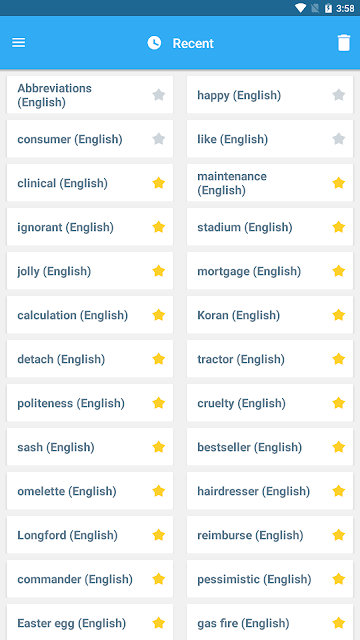This screenshot has width=360, height=640.
Task: Tap the battery icon in status bar
Action: [x=328, y=8]
